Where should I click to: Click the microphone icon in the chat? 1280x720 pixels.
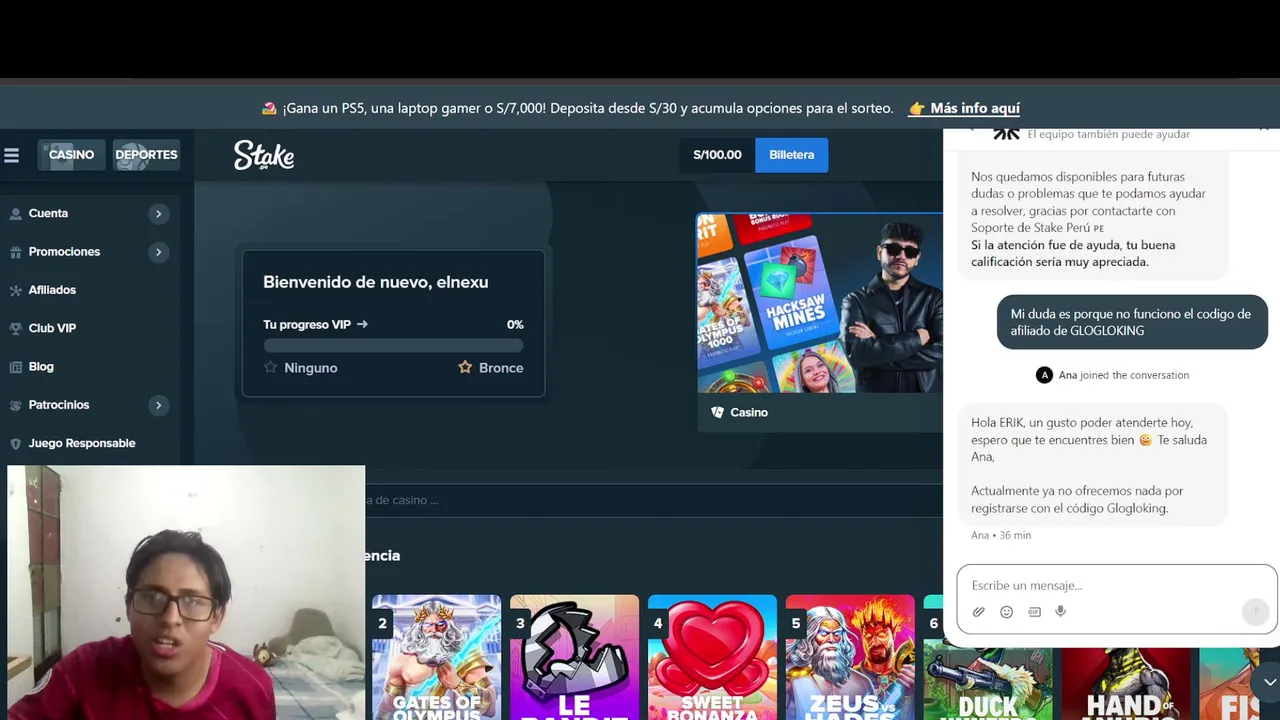(x=1061, y=612)
